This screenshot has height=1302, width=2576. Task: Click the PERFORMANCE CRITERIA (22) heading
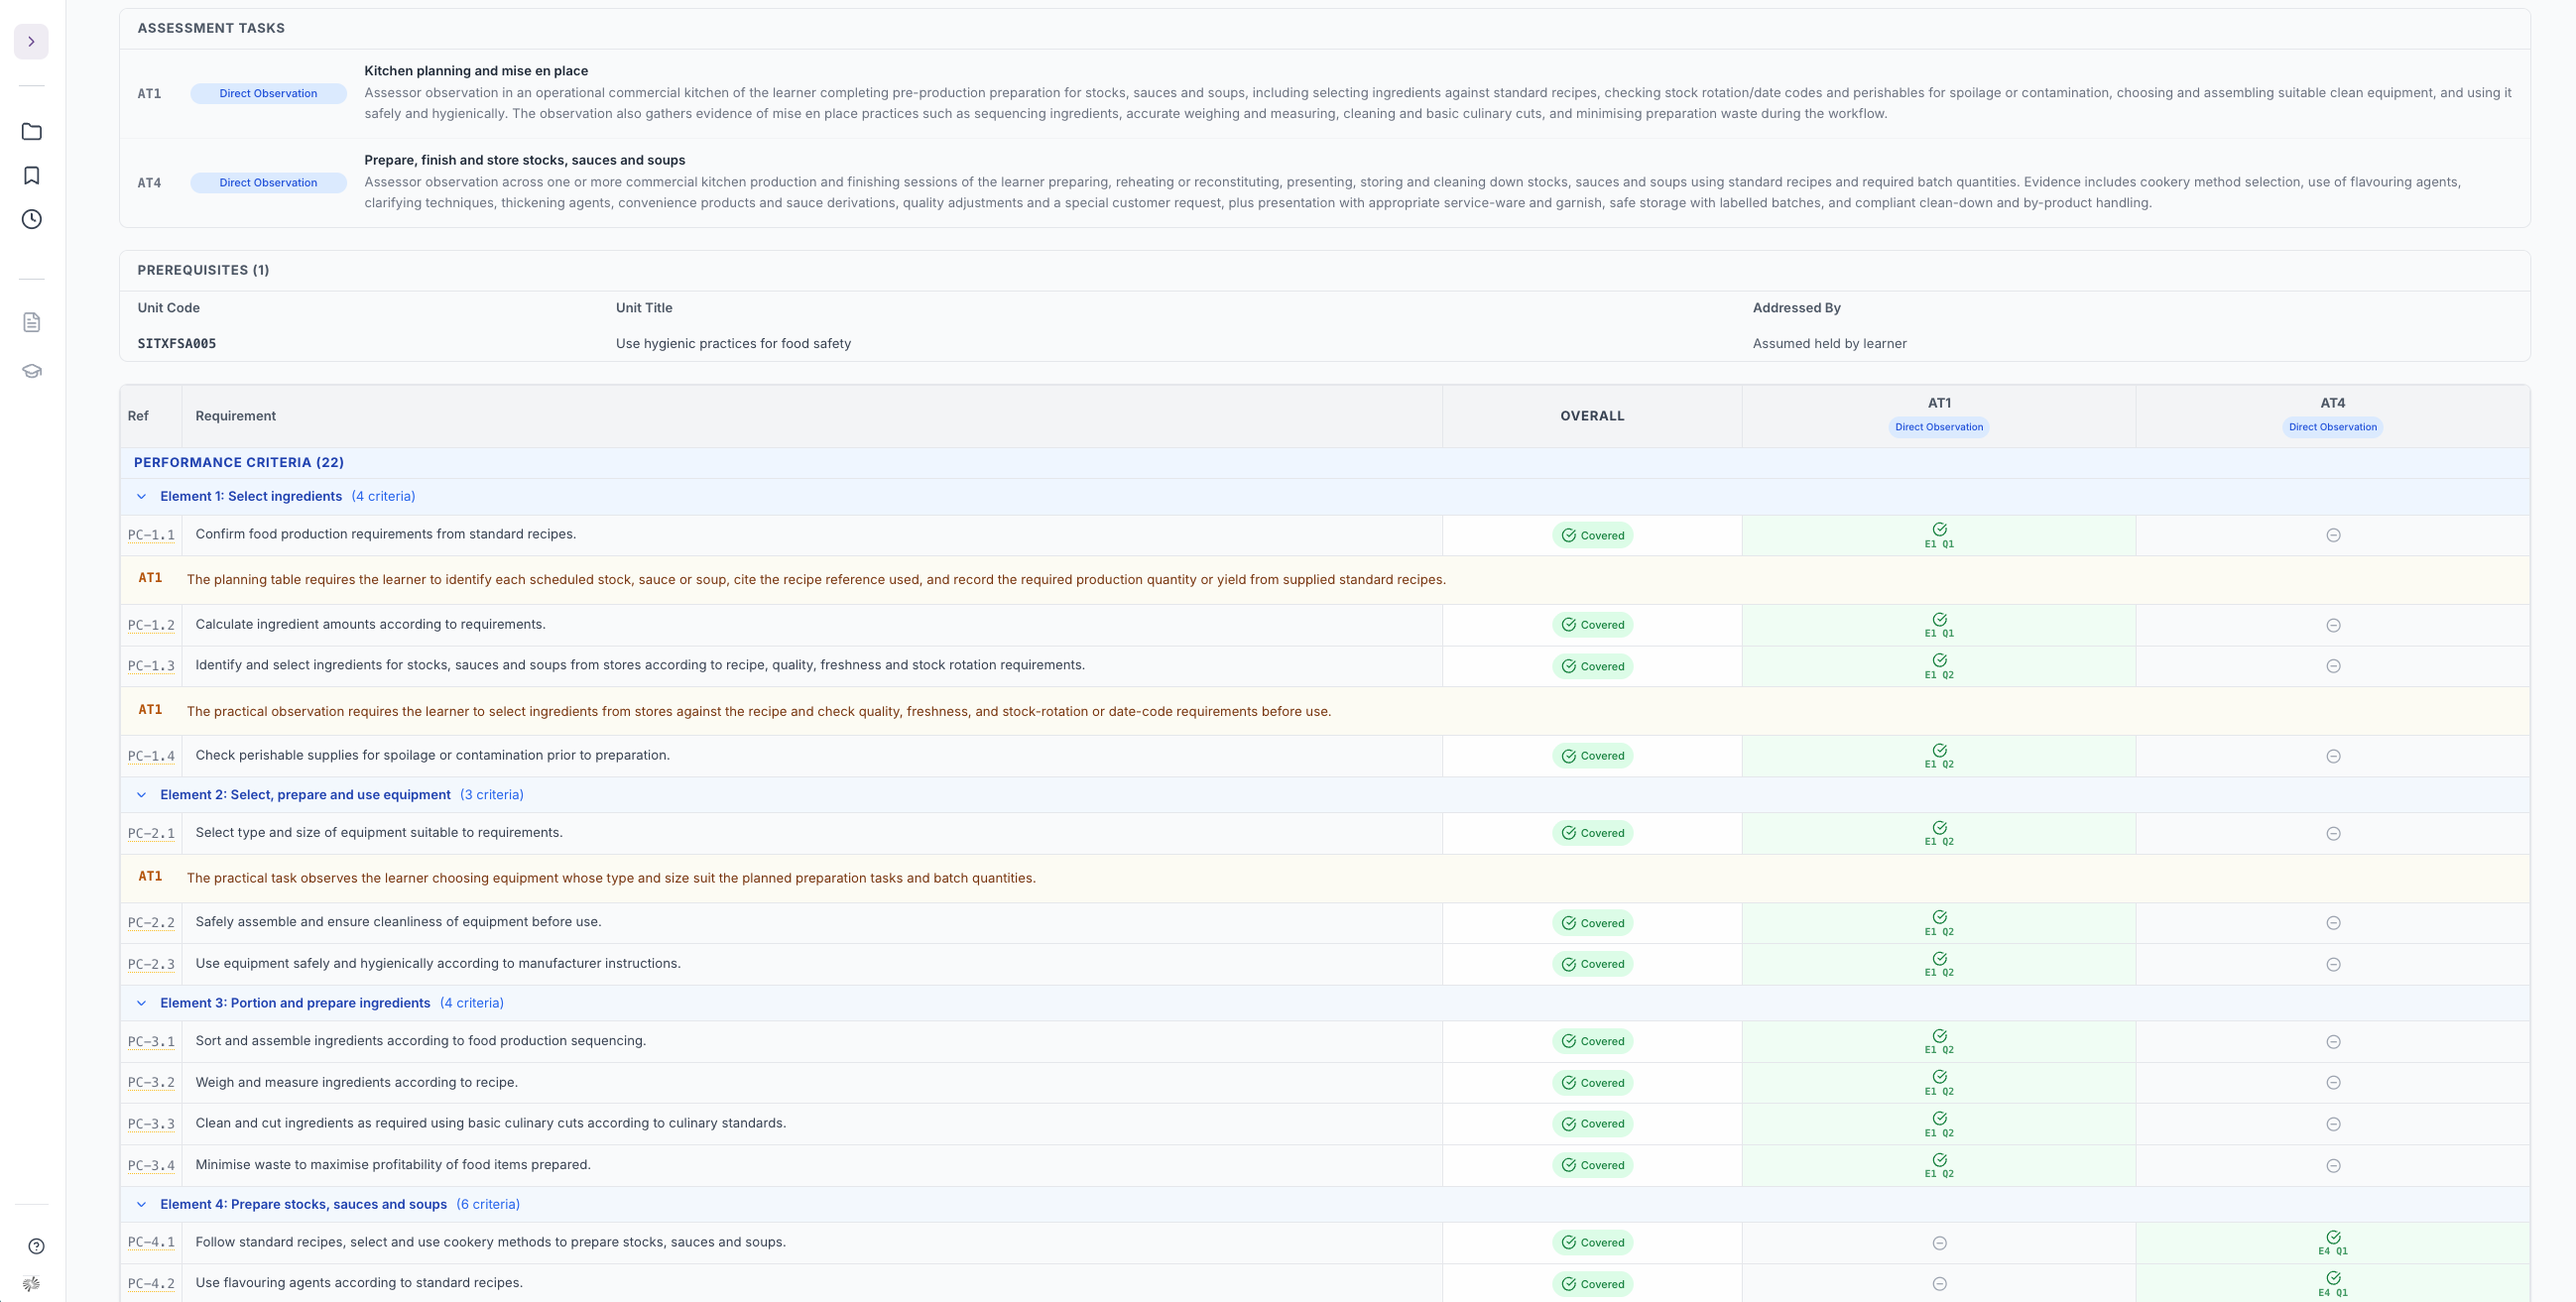pyautogui.click(x=239, y=463)
